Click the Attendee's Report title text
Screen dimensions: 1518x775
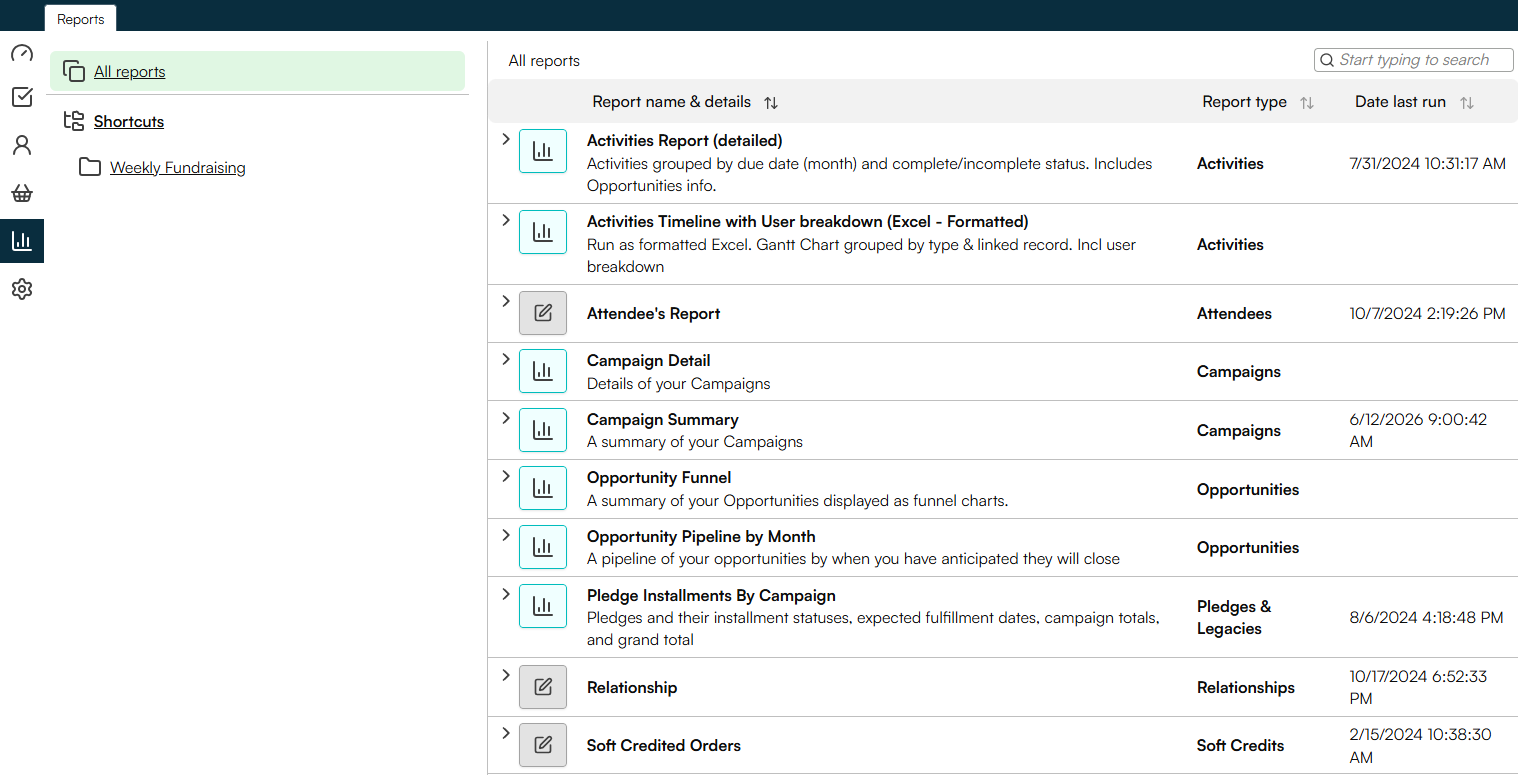654,314
